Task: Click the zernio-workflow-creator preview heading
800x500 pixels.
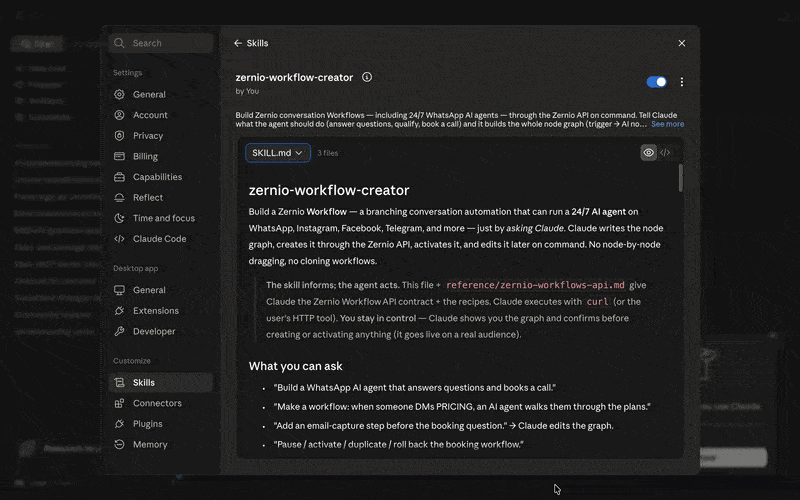Action: point(329,190)
